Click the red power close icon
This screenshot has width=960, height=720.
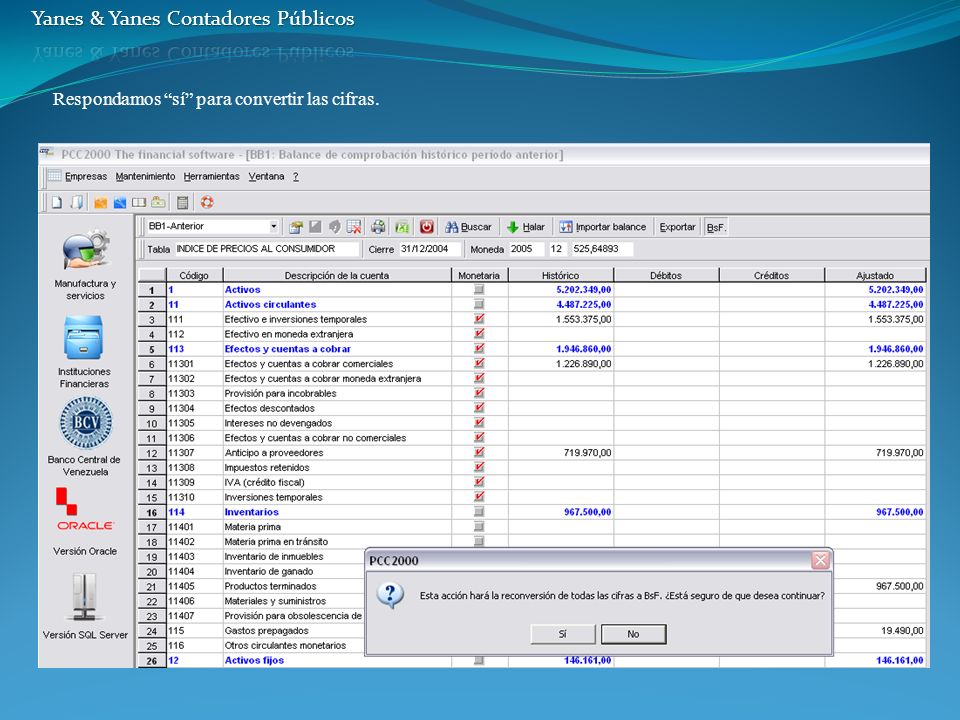coord(427,227)
